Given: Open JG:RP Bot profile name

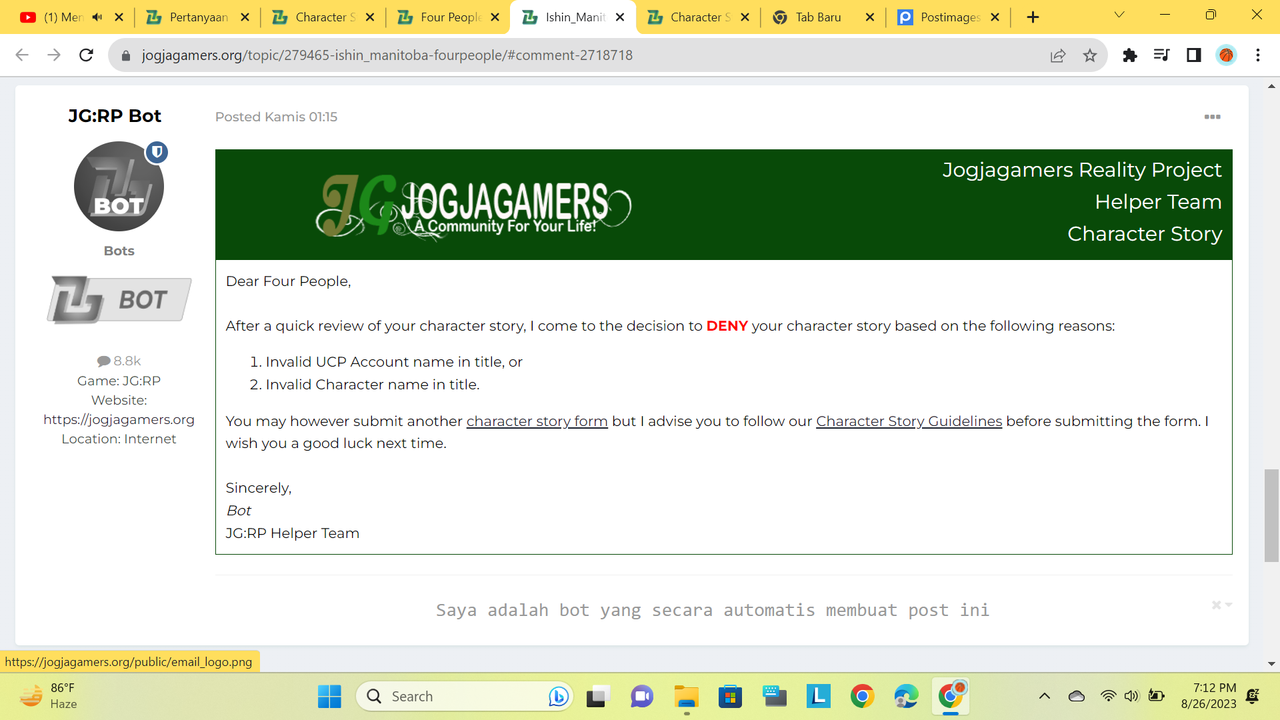Looking at the screenshot, I should pos(115,116).
